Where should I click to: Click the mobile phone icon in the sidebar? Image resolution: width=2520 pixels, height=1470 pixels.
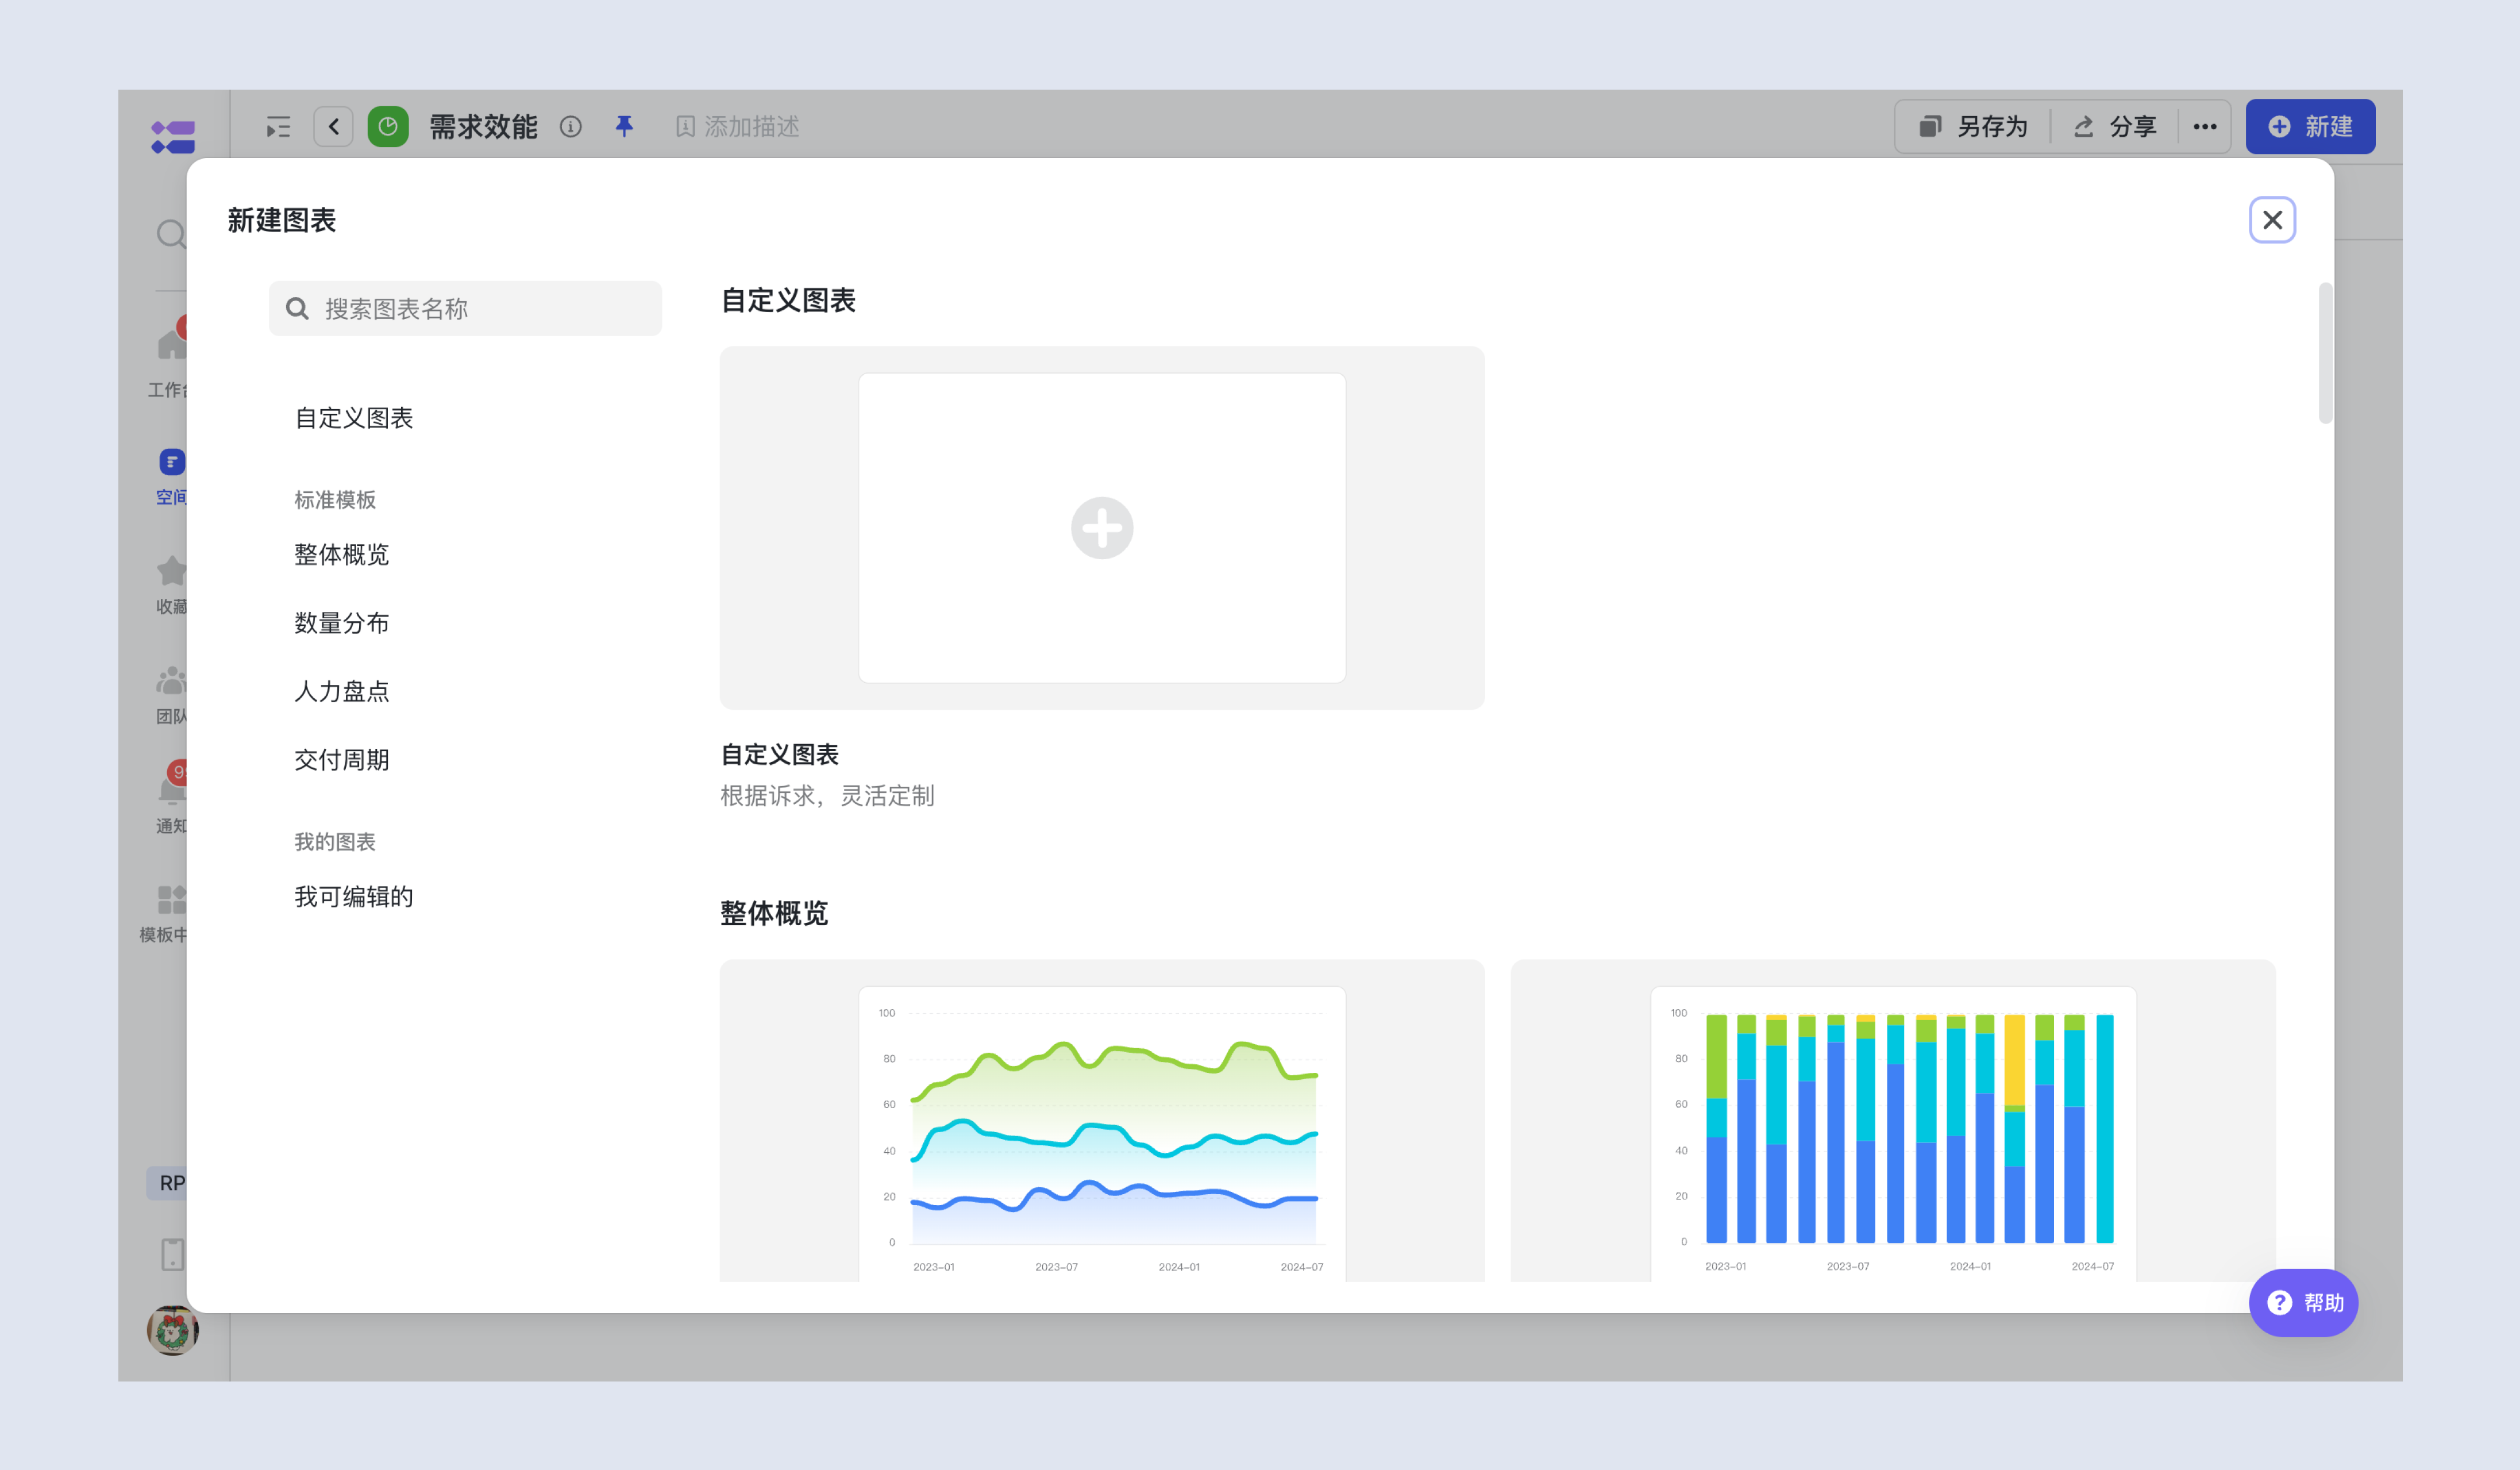point(173,1254)
